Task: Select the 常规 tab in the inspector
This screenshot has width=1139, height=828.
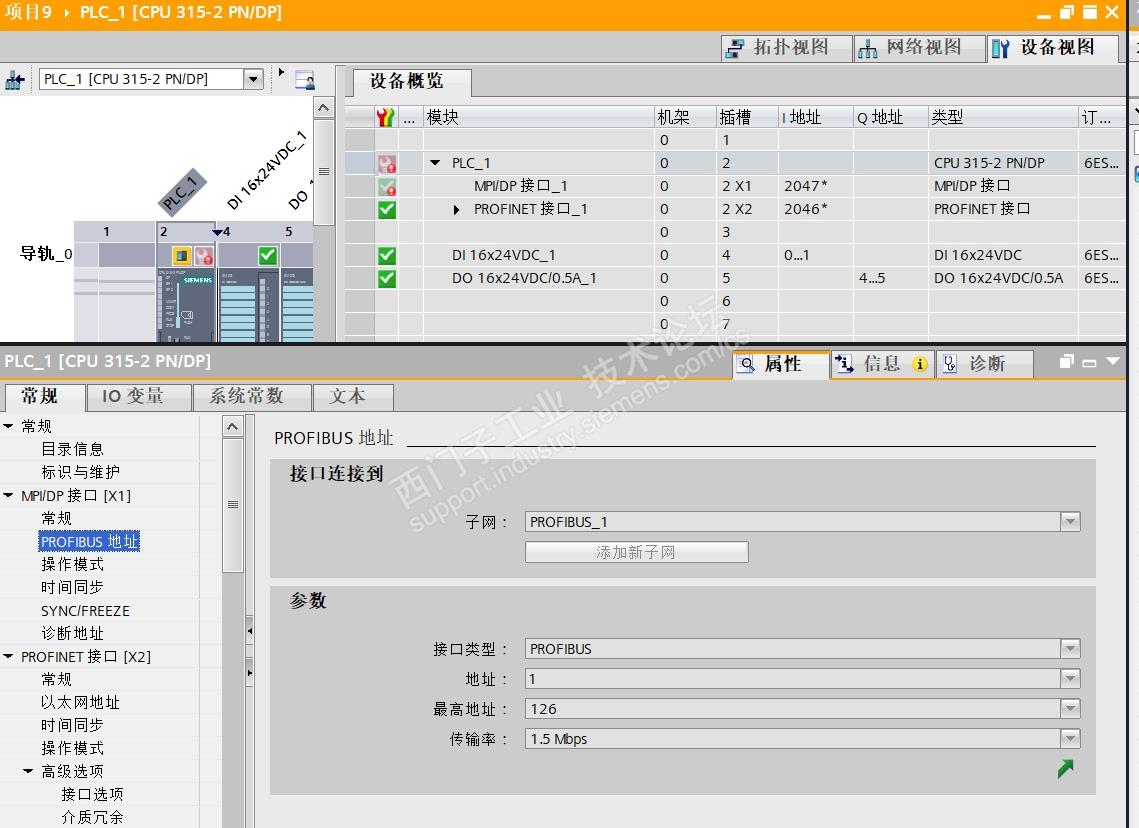Action: [43, 397]
